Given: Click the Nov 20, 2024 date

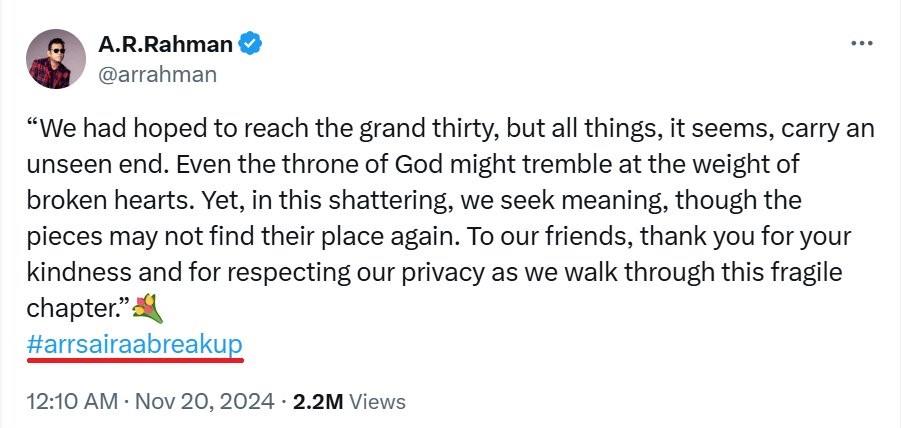Looking at the screenshot, I should (x=205, y=401).
